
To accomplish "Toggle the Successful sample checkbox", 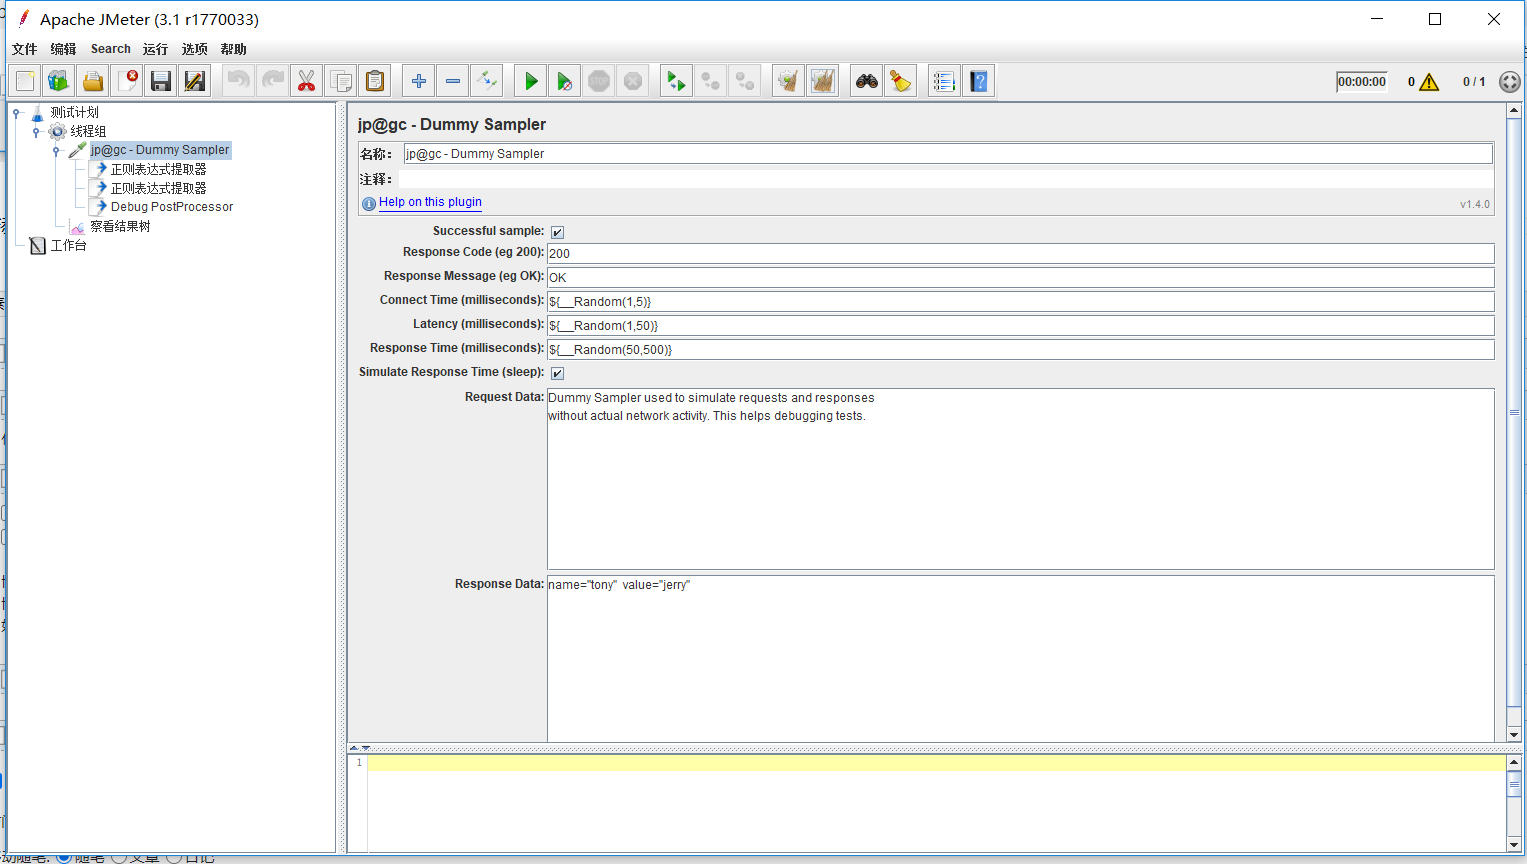I will (558, 232).
